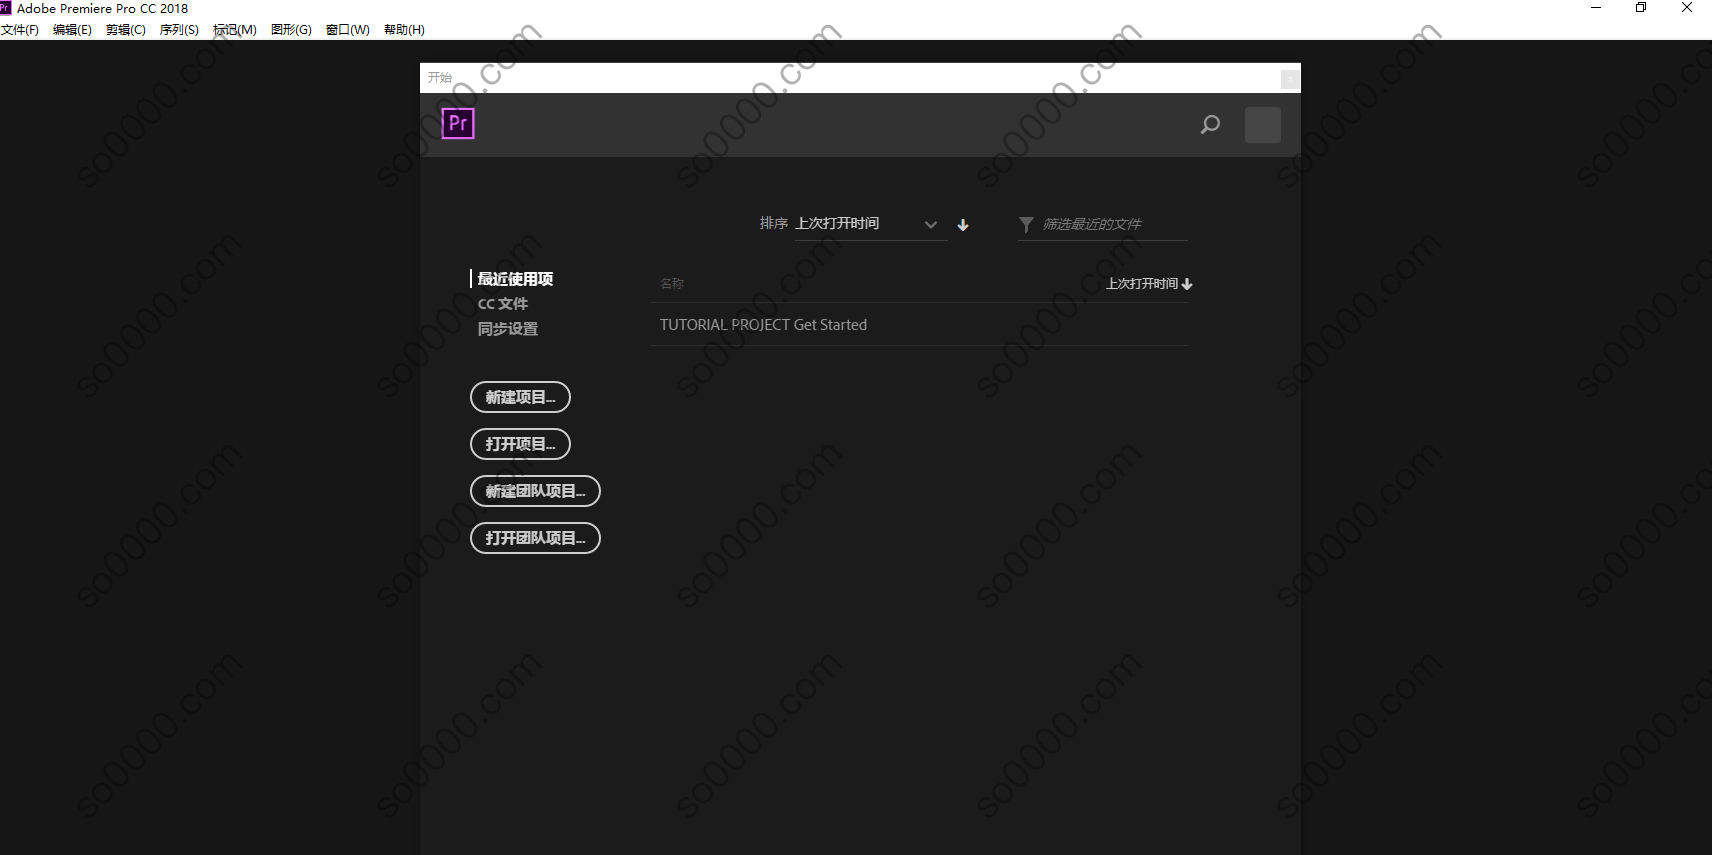This screenshot has height=855, width=1712.
Task: Click the Premiere Pro Pr logo icon
Action: 458,123
